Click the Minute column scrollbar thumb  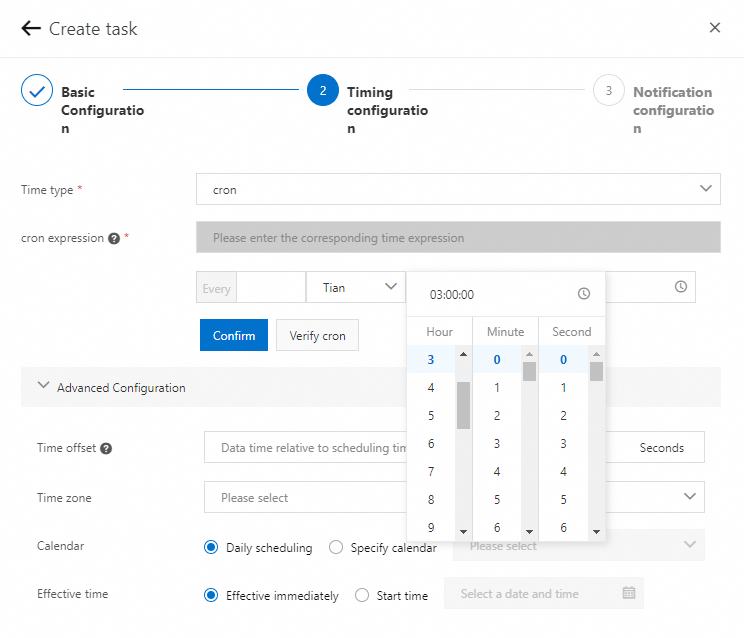(530, 371)
